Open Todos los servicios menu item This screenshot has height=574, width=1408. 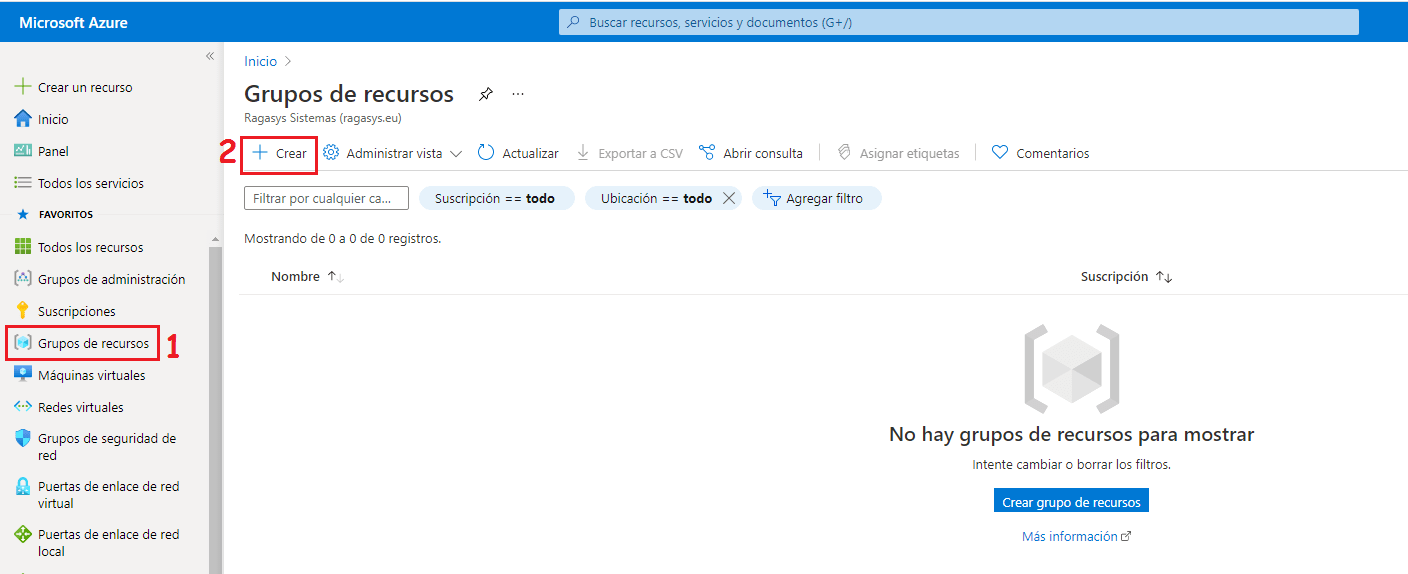tap(91, 183)
